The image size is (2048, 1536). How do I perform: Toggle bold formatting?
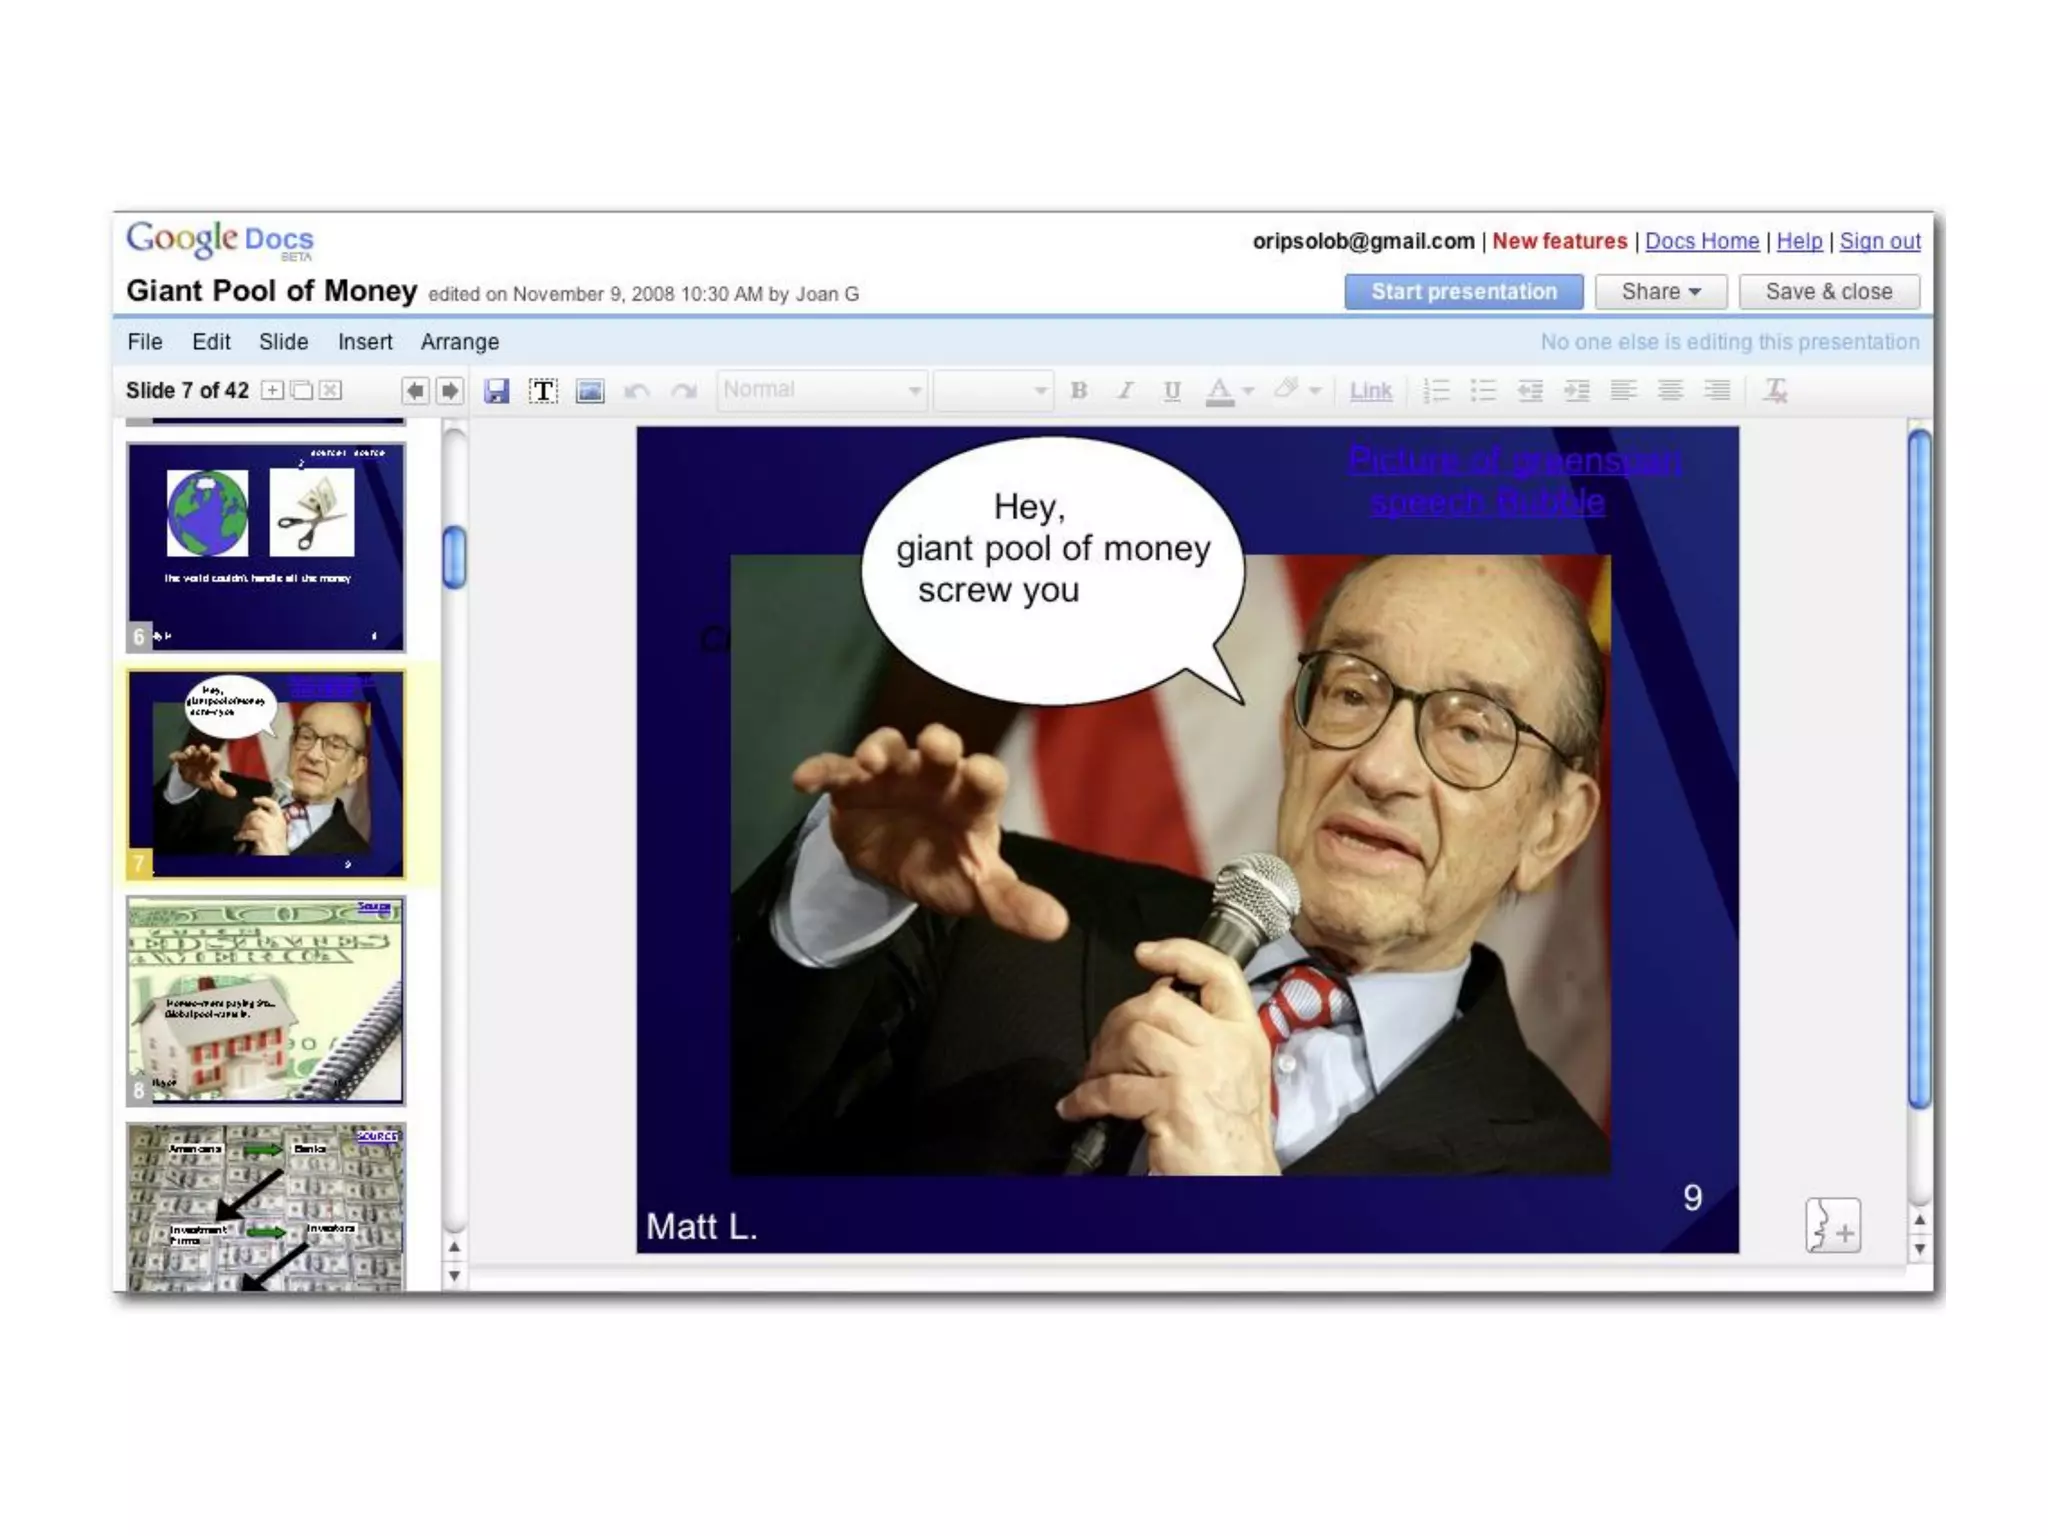click(1078, 391)
